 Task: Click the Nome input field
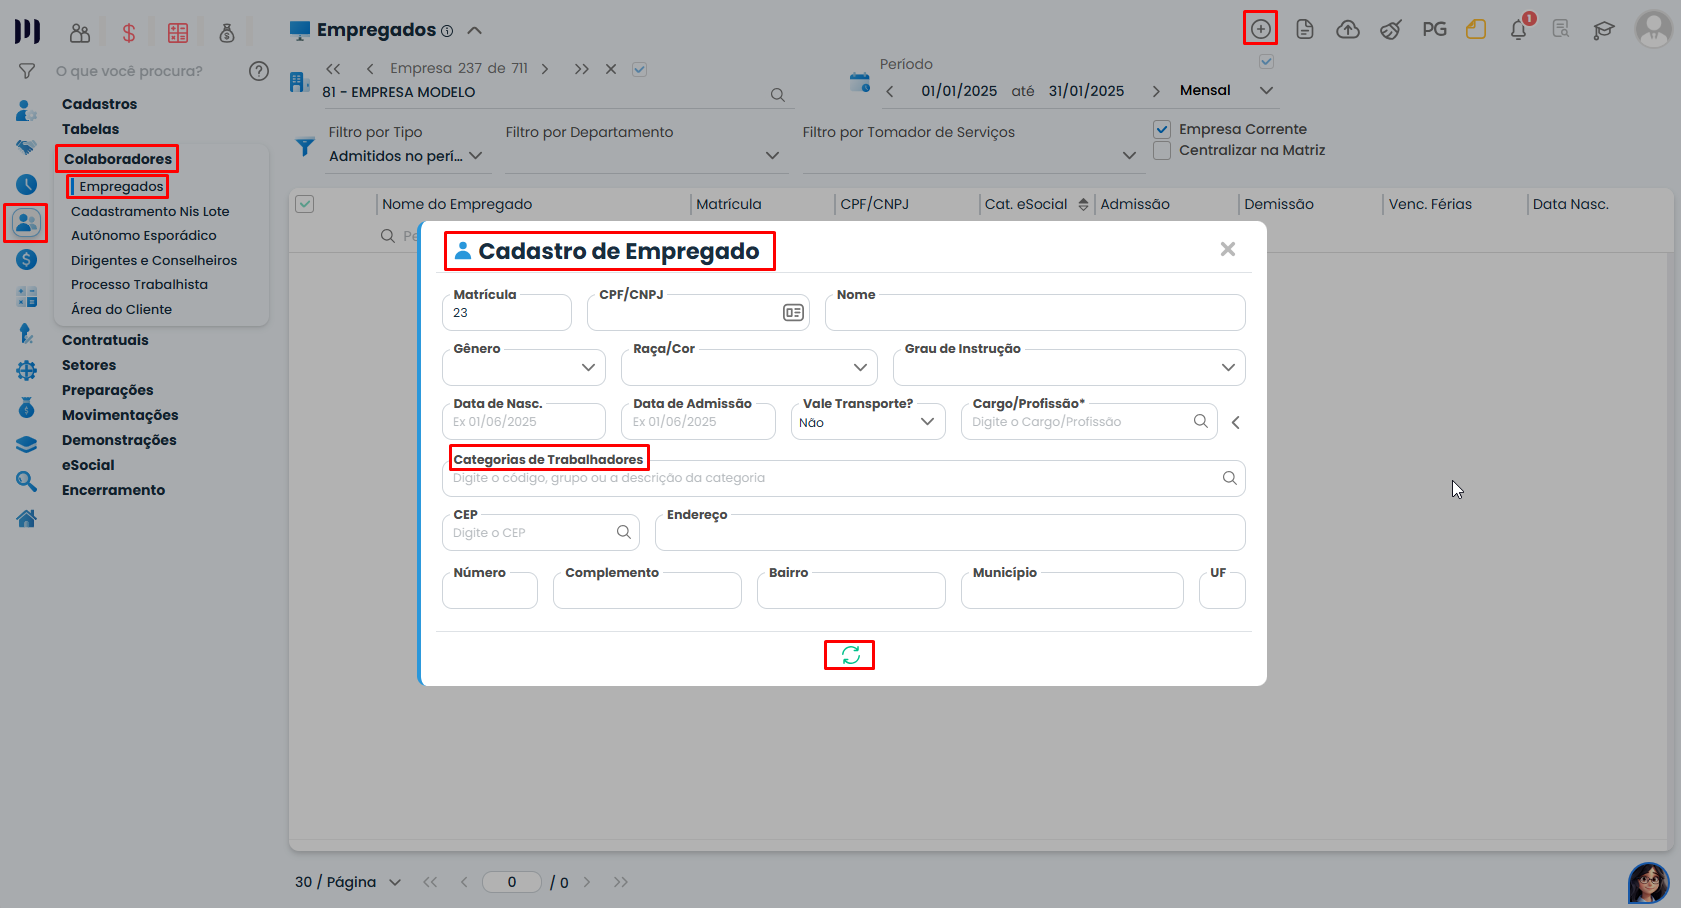[1034, 314]
